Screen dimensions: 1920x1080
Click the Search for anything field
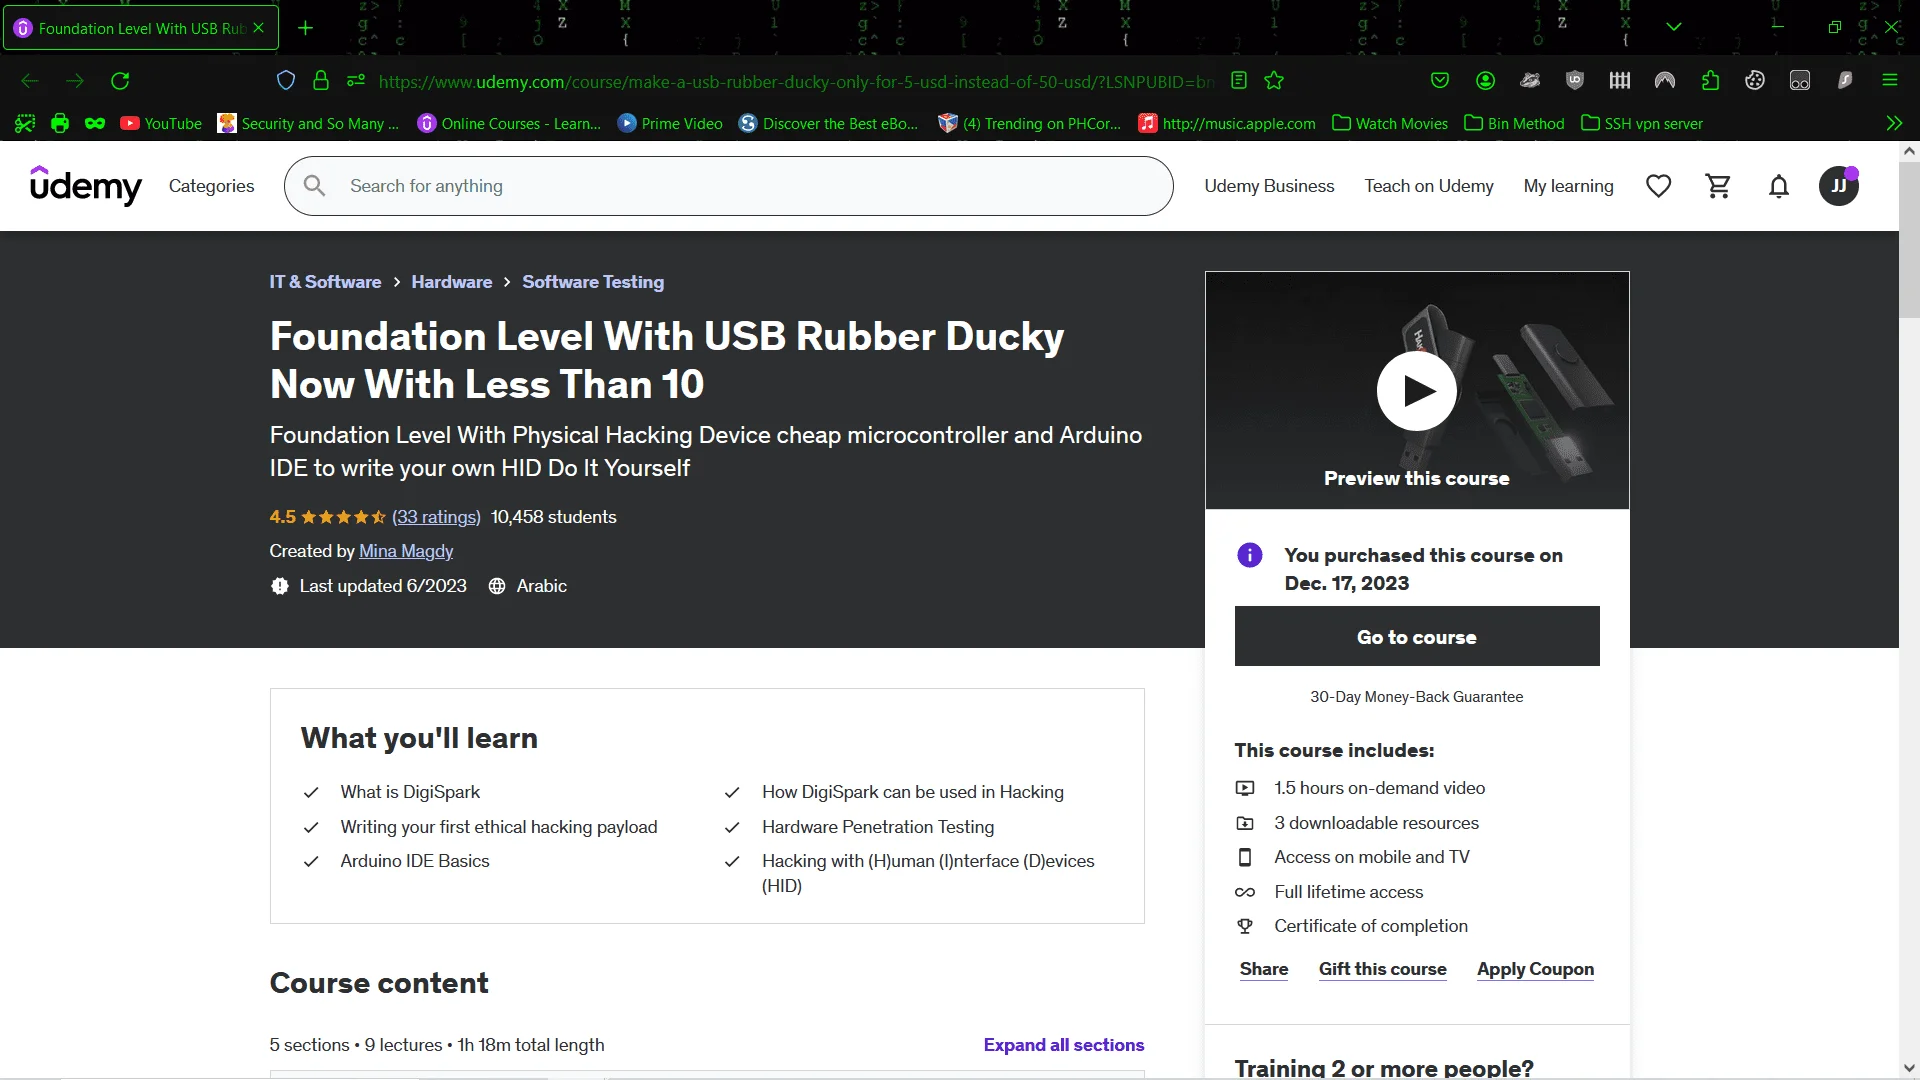[x=729, y=186]
